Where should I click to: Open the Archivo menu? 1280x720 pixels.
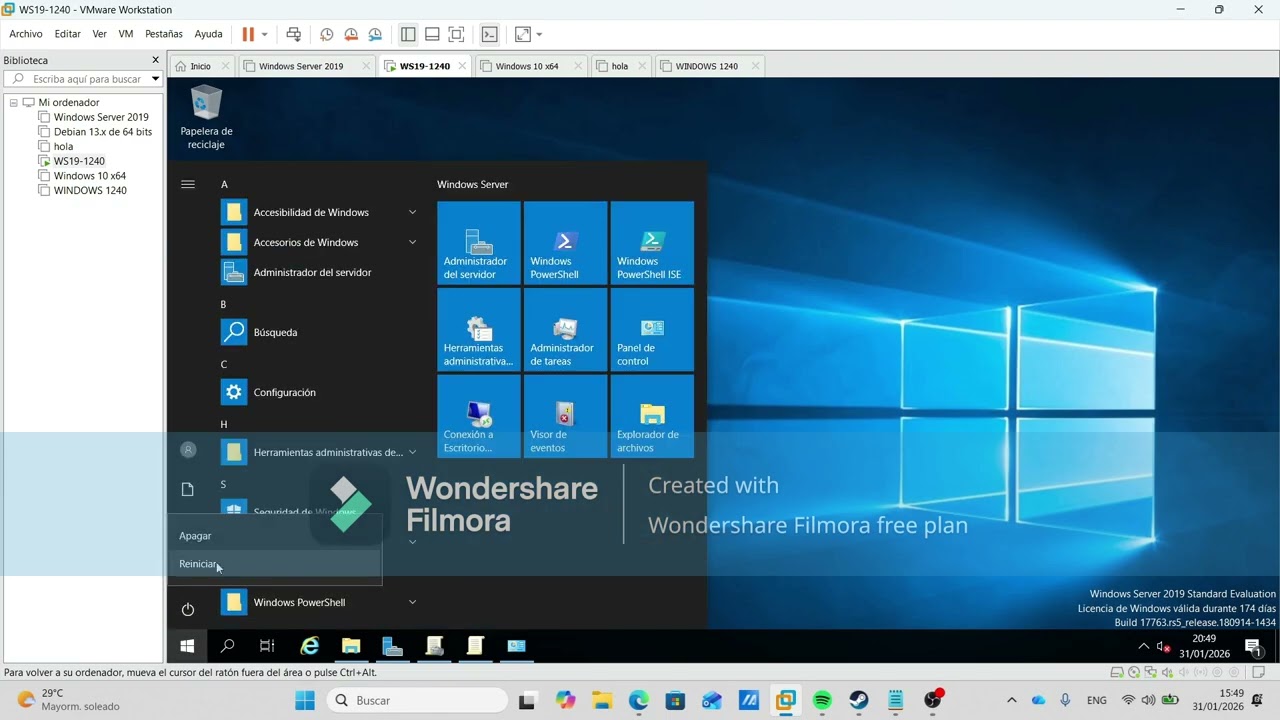click(x=26, y=34)
